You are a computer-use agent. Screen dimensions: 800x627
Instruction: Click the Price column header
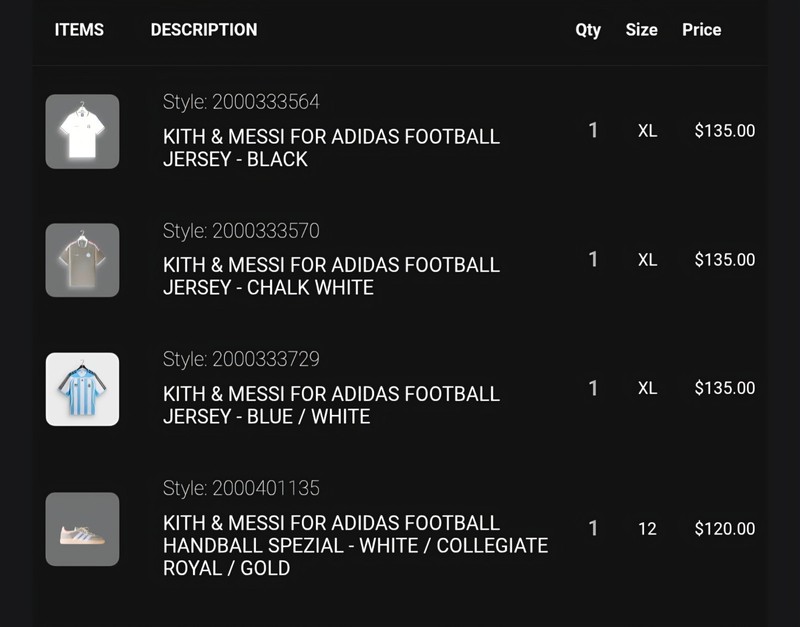click(702, 30)
